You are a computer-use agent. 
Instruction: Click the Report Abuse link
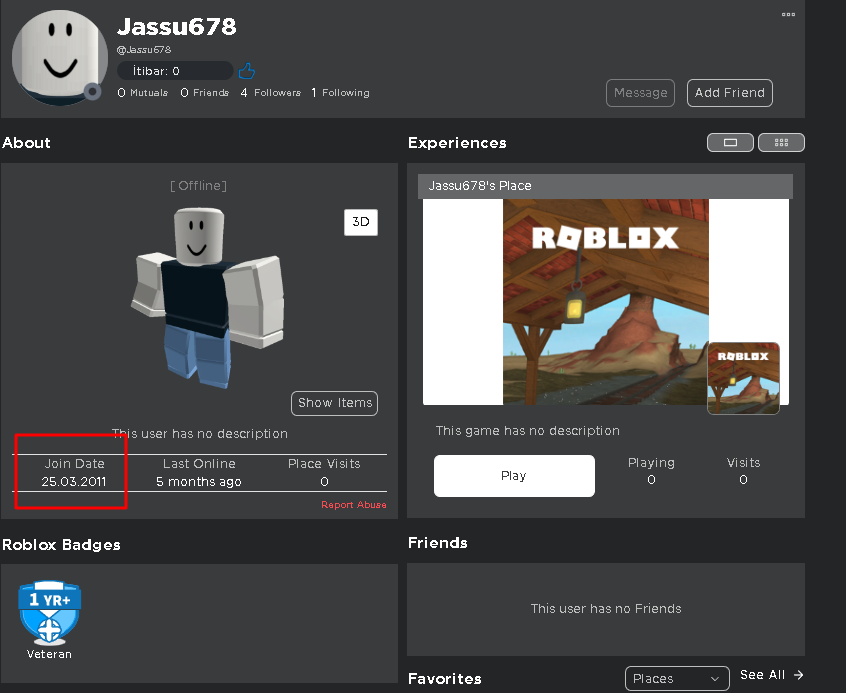pos(353,505)
